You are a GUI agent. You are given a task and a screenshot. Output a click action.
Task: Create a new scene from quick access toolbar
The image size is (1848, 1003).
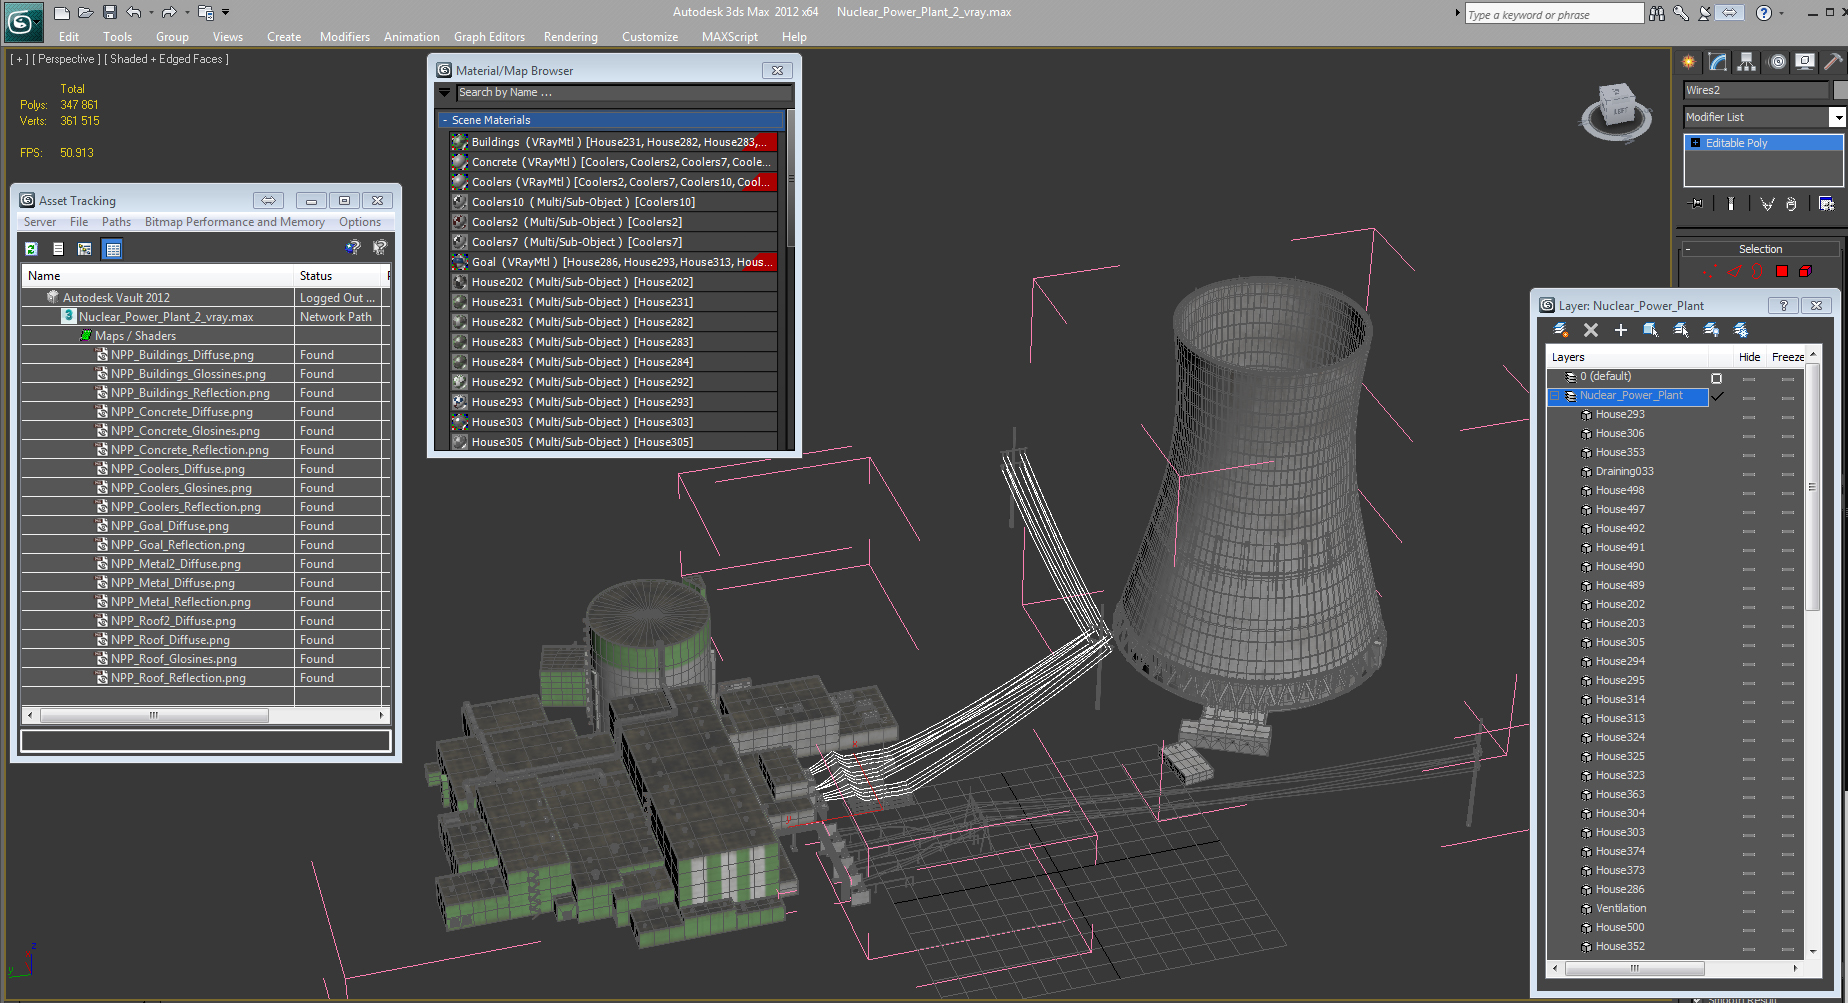point(62,13)
